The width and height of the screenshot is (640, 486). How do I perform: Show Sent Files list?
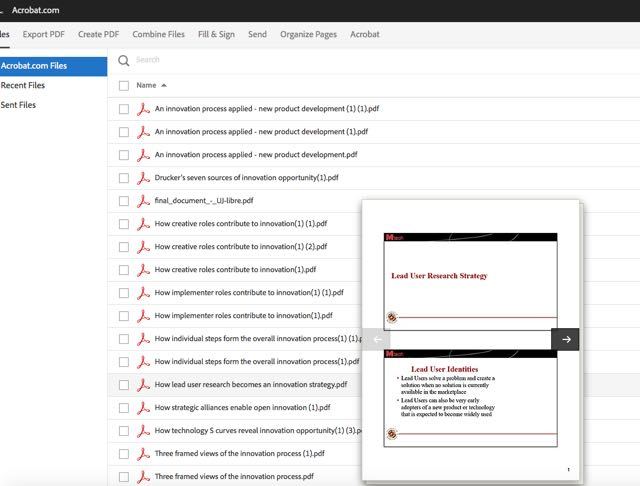click(x=18, y=105)
